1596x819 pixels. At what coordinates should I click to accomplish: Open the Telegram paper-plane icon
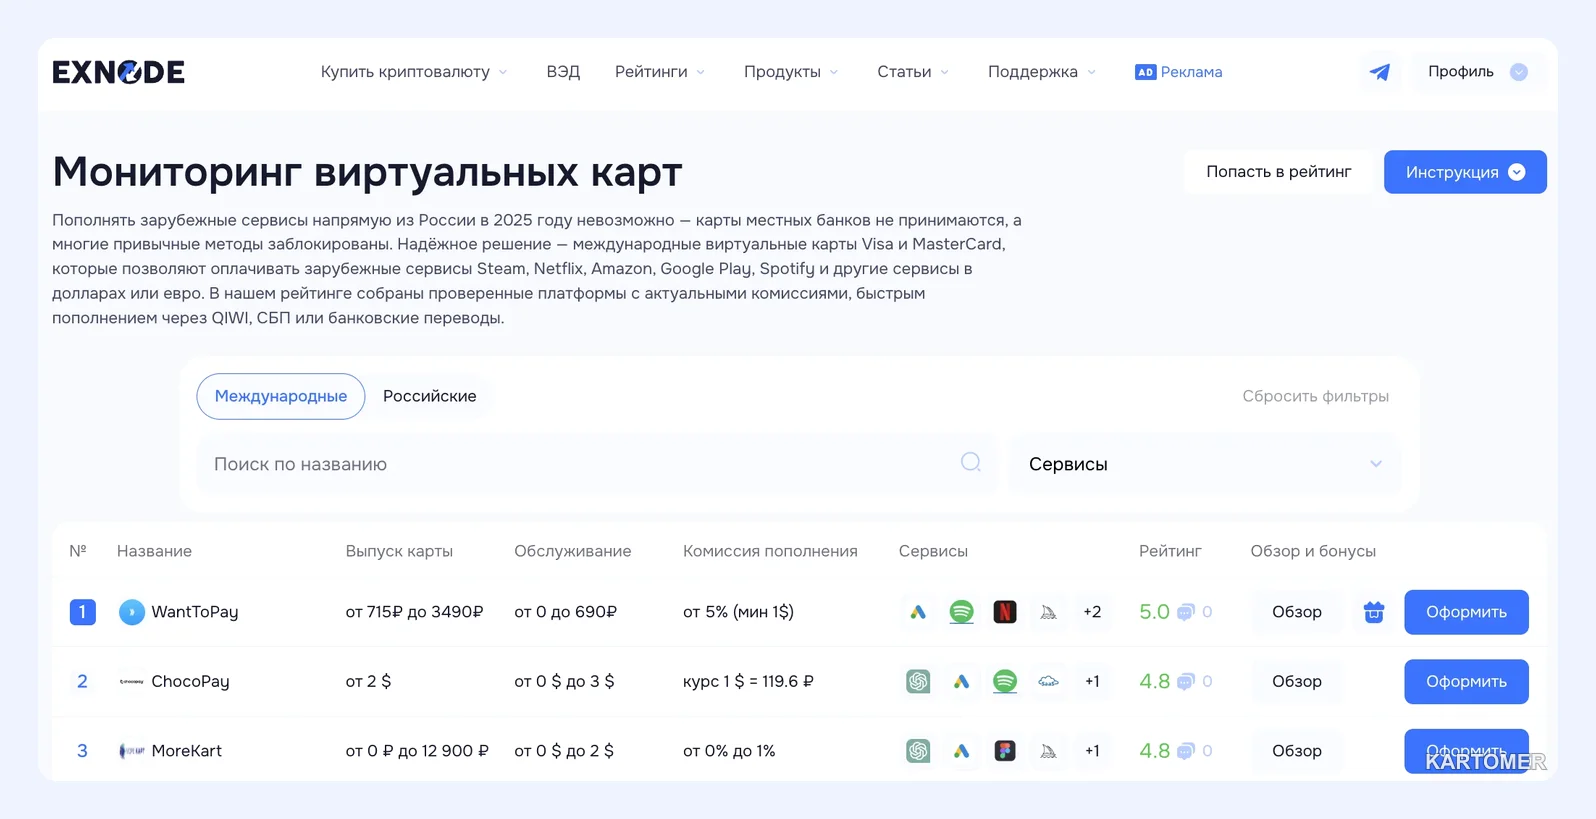pos(1379,72)
